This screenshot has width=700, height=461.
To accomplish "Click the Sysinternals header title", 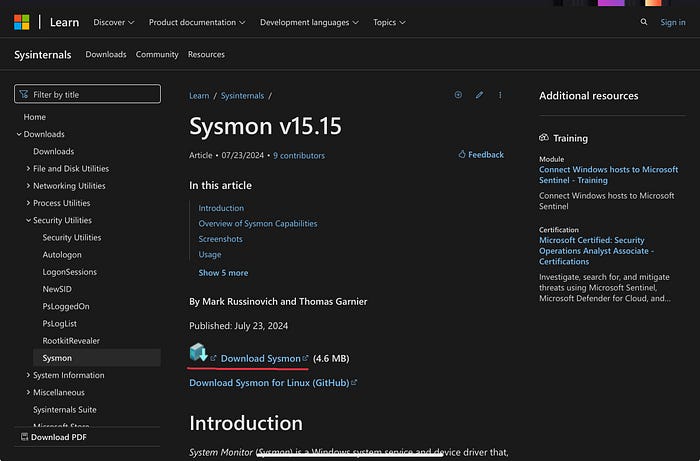I will coord(43,55).
